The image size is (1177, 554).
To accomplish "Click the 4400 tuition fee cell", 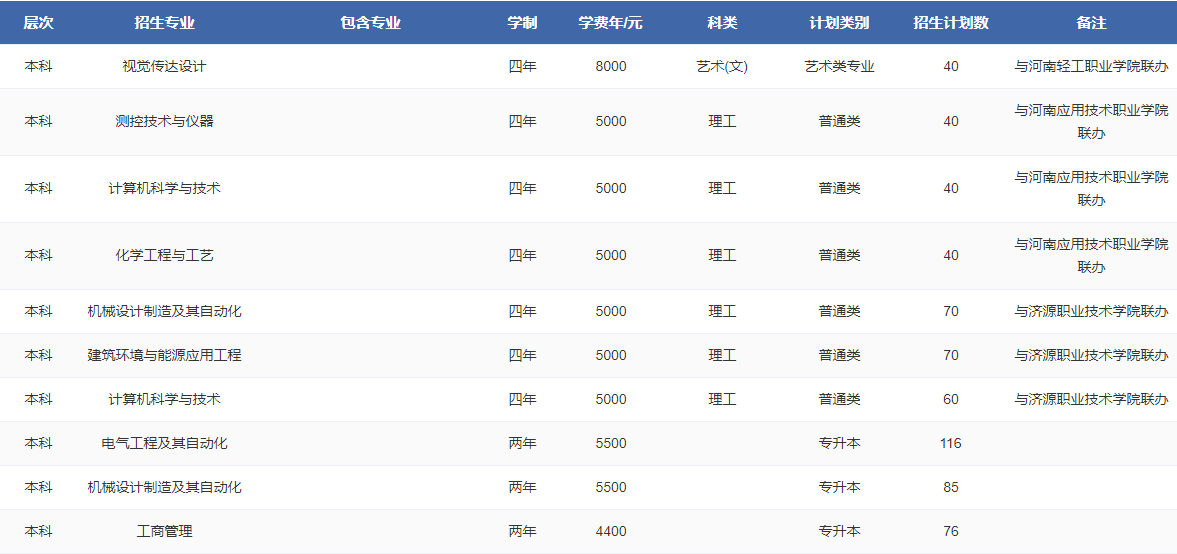I will click(610, 531).
